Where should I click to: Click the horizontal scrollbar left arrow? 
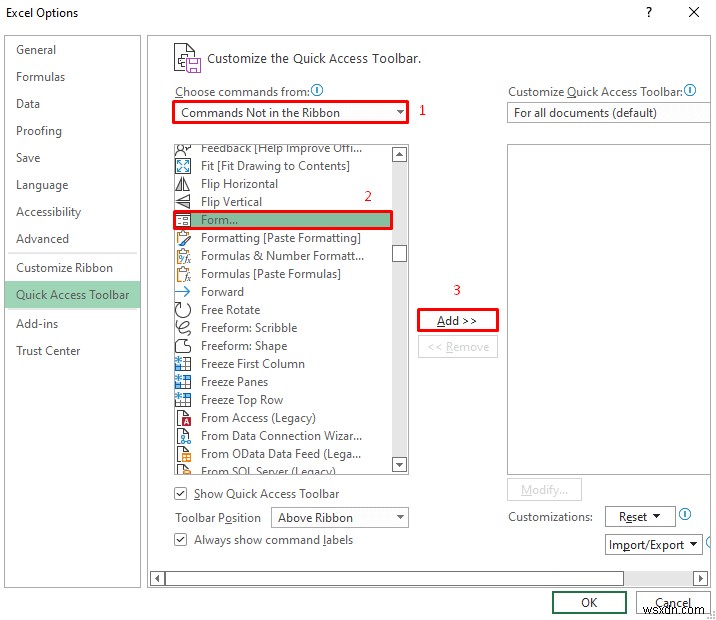157,578
